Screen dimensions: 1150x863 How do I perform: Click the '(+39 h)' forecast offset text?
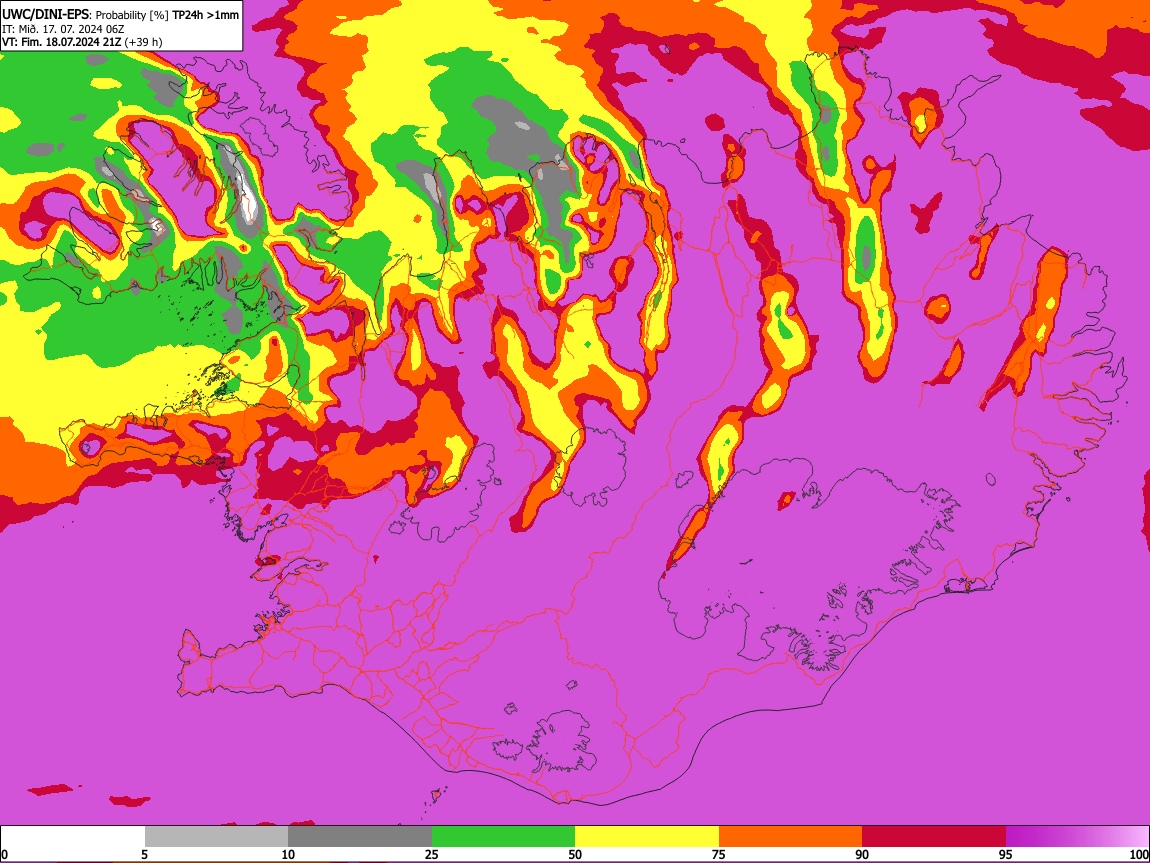(143, 42)
